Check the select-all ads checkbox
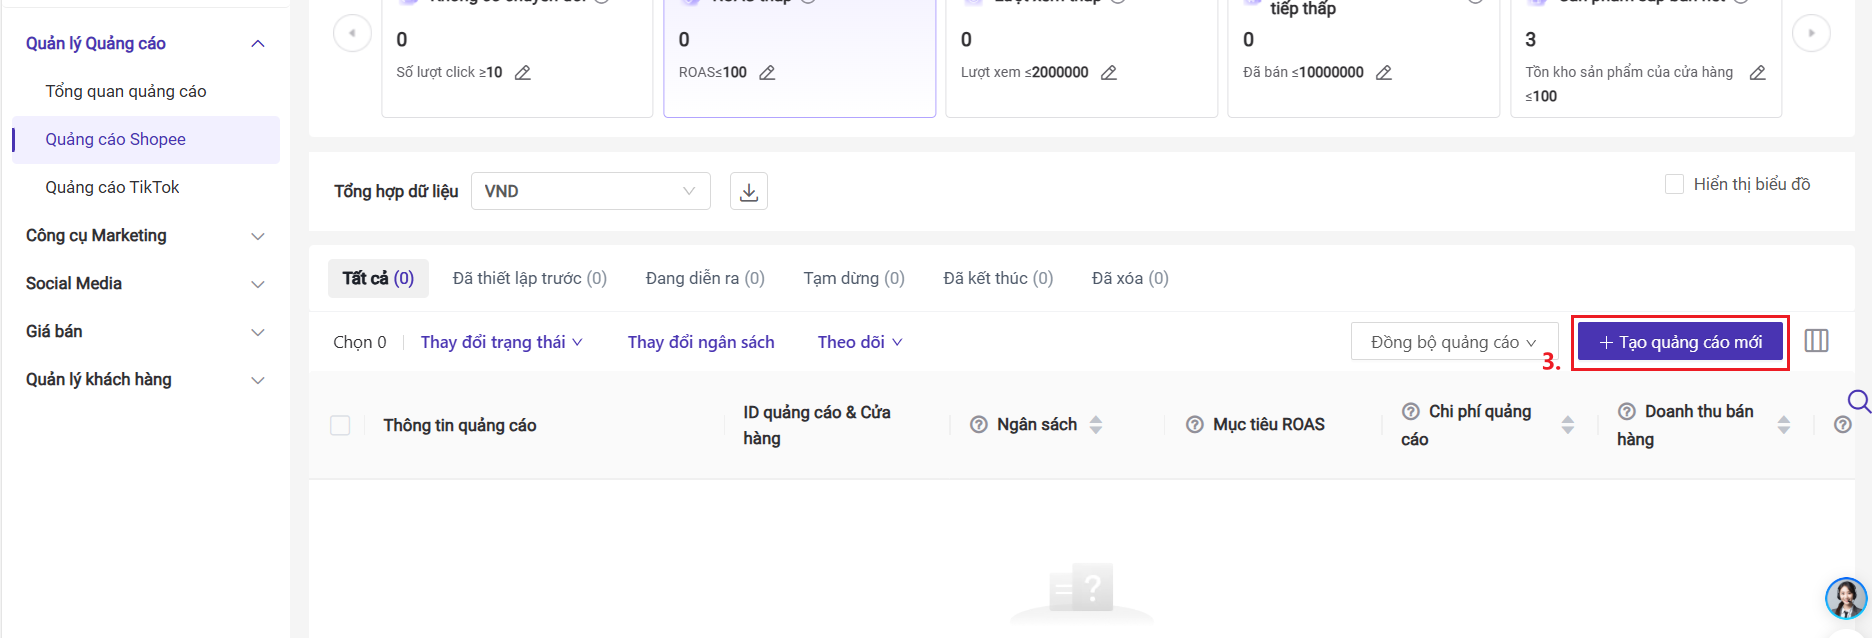 340,425
